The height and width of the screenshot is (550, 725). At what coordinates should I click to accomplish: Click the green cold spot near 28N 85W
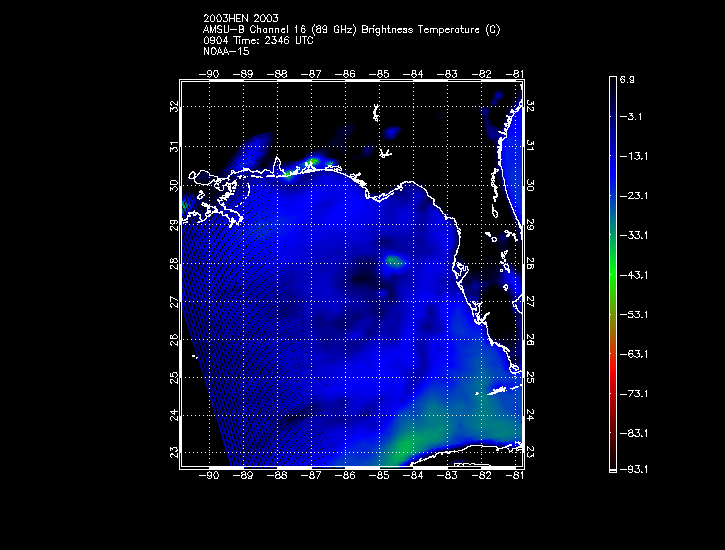coord(395,261)
